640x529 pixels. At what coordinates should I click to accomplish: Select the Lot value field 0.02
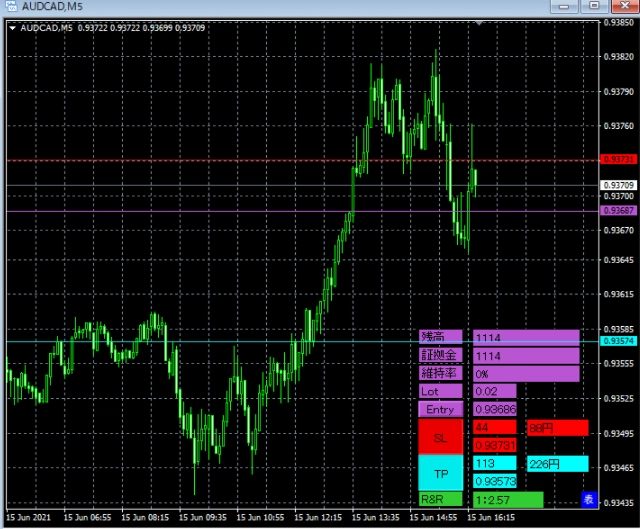(495, 391)
